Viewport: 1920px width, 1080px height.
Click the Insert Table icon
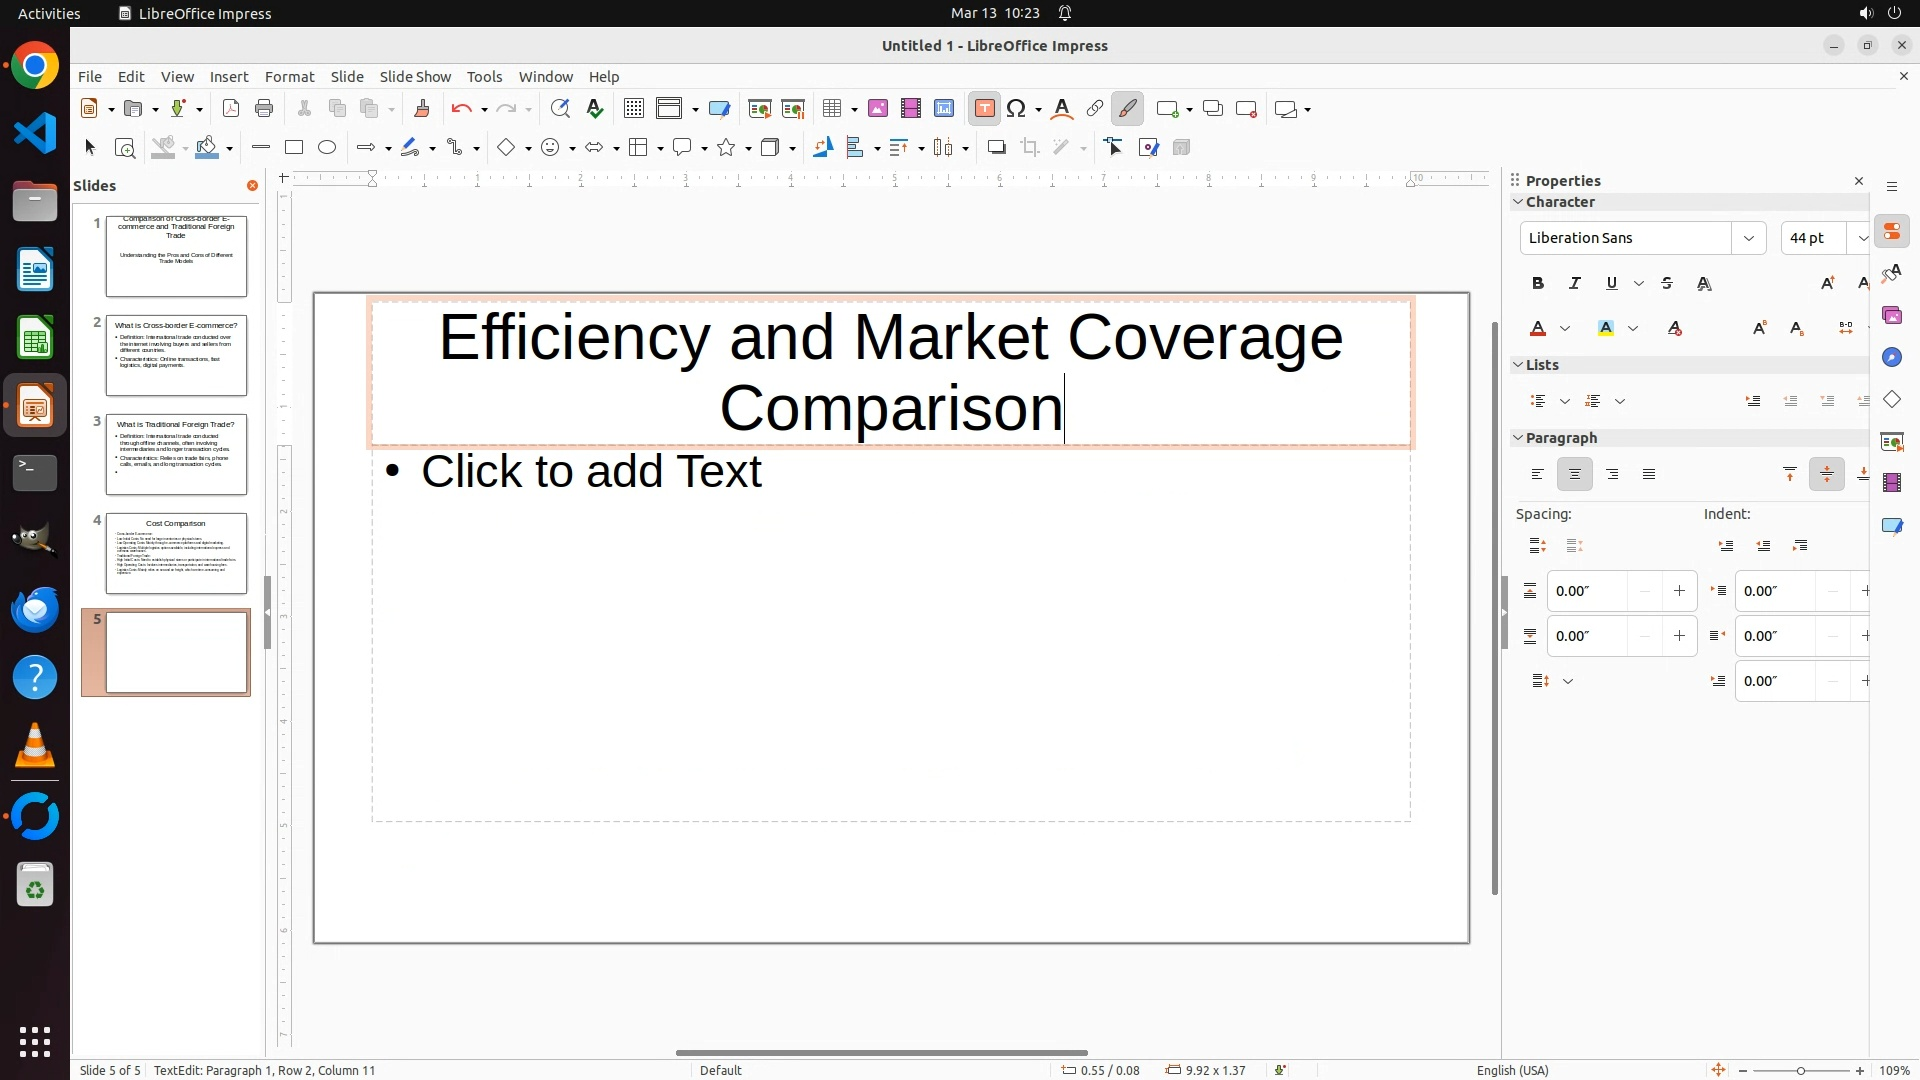click(831, 109)
